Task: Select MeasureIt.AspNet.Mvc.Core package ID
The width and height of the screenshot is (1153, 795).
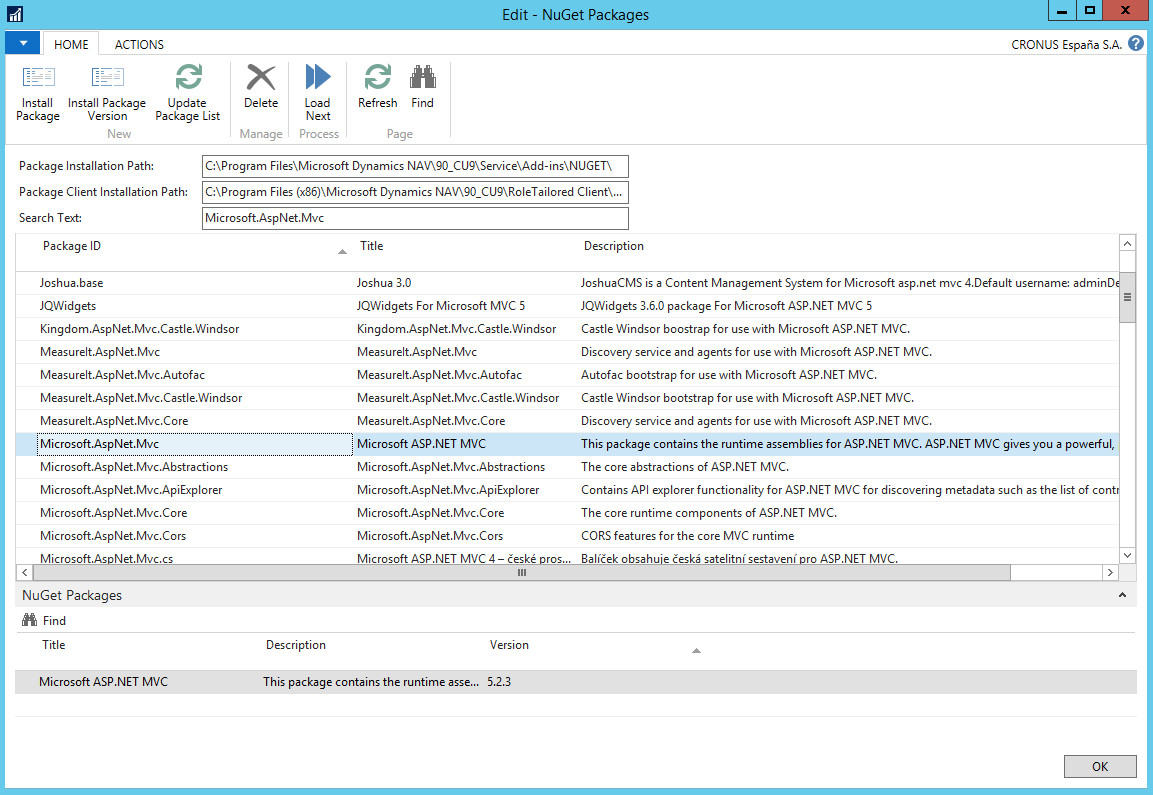Action: click(x=114, y=421)
